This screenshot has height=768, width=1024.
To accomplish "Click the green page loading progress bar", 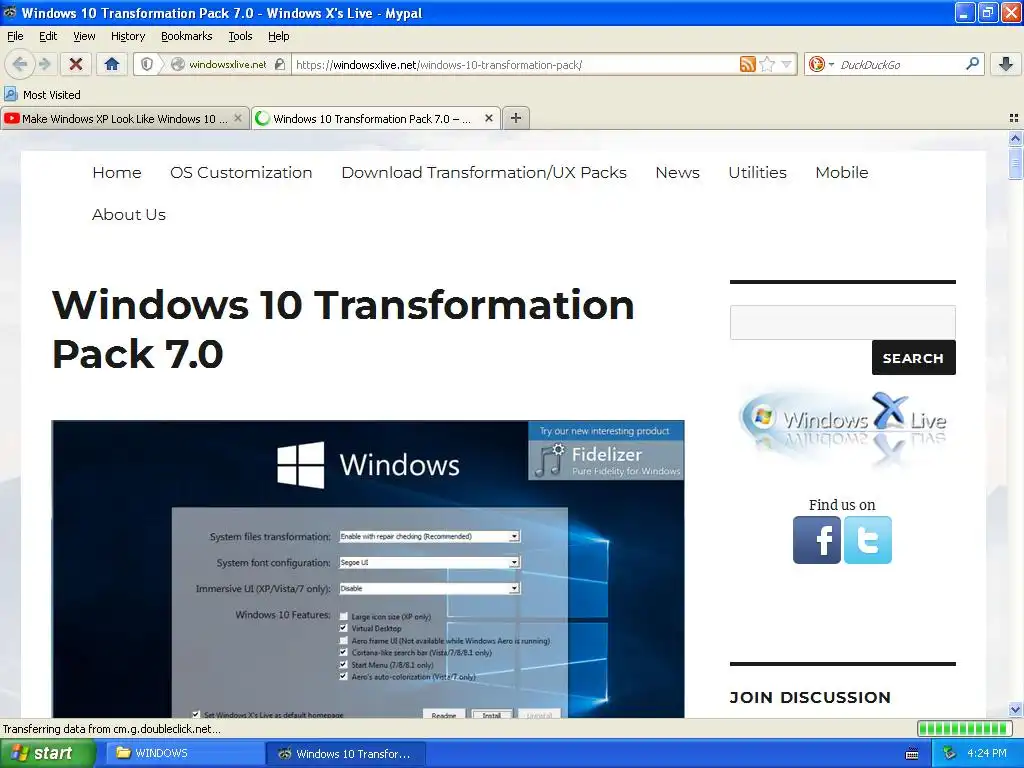I will pos(965,729).
